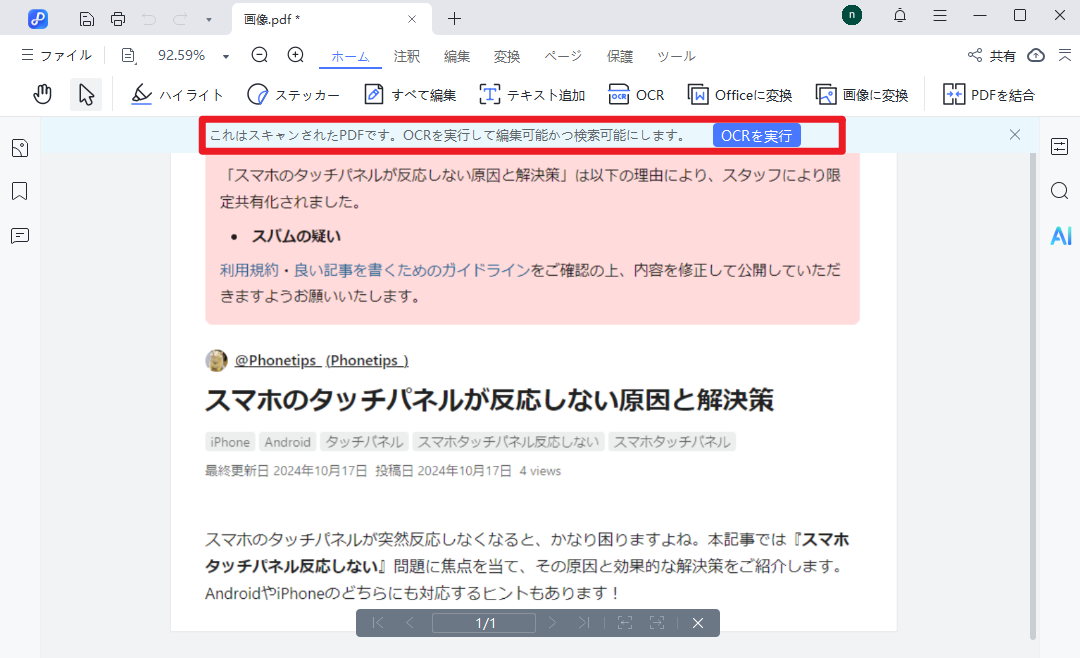Go to first page button
This screenshot has height=658, width=1080.
(377, 623)
